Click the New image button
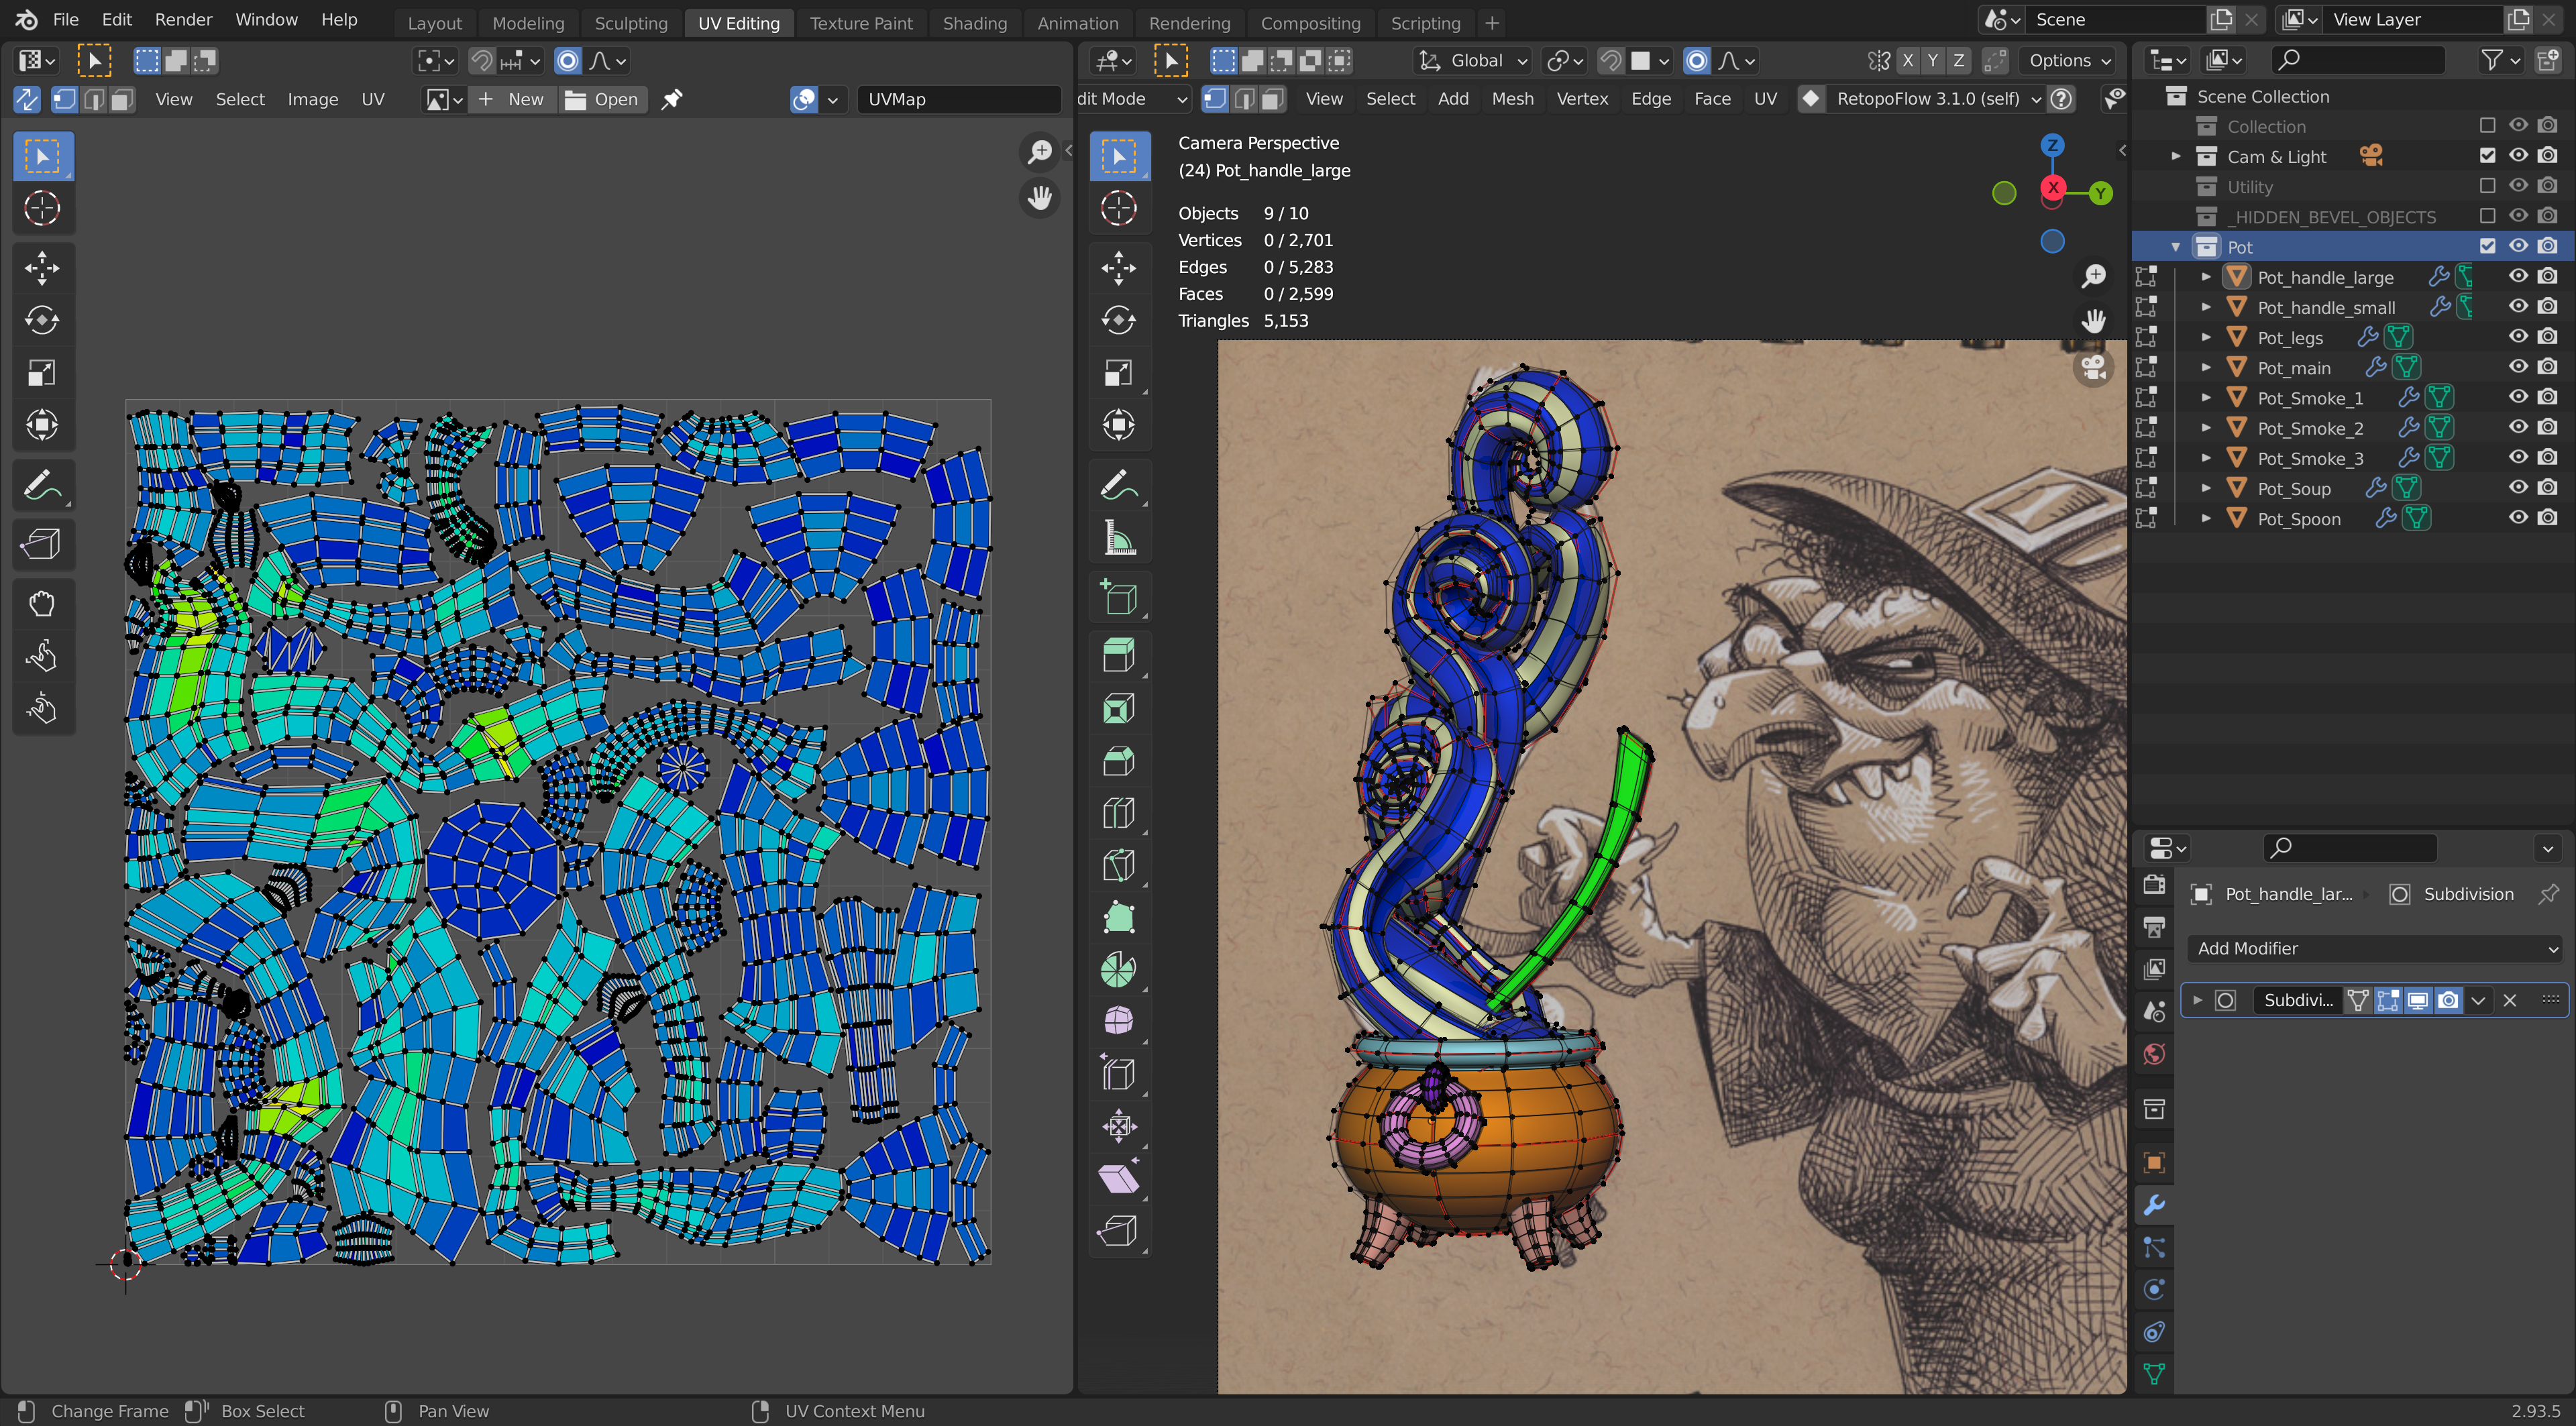Image resolution: width=2576 pixels, height=1426 pixels. tap(512, 99)
